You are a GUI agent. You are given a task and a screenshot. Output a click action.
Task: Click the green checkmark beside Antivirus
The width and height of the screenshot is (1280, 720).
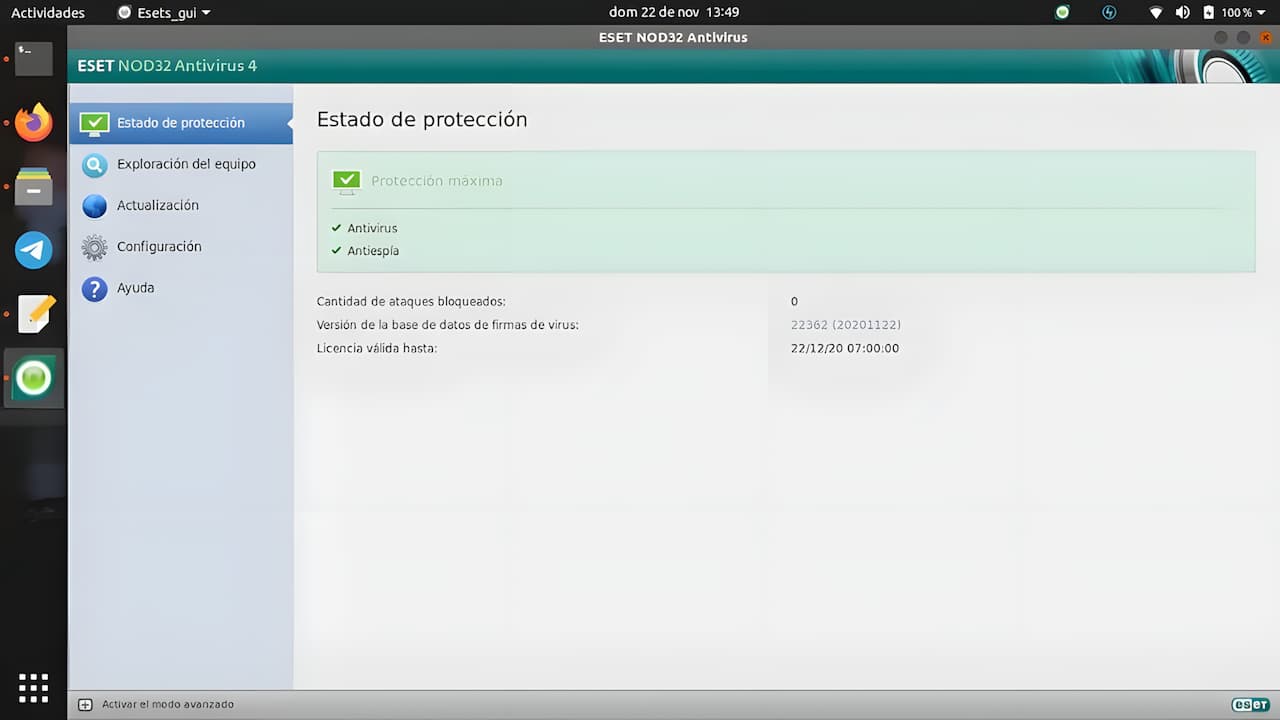coord(336,228)
